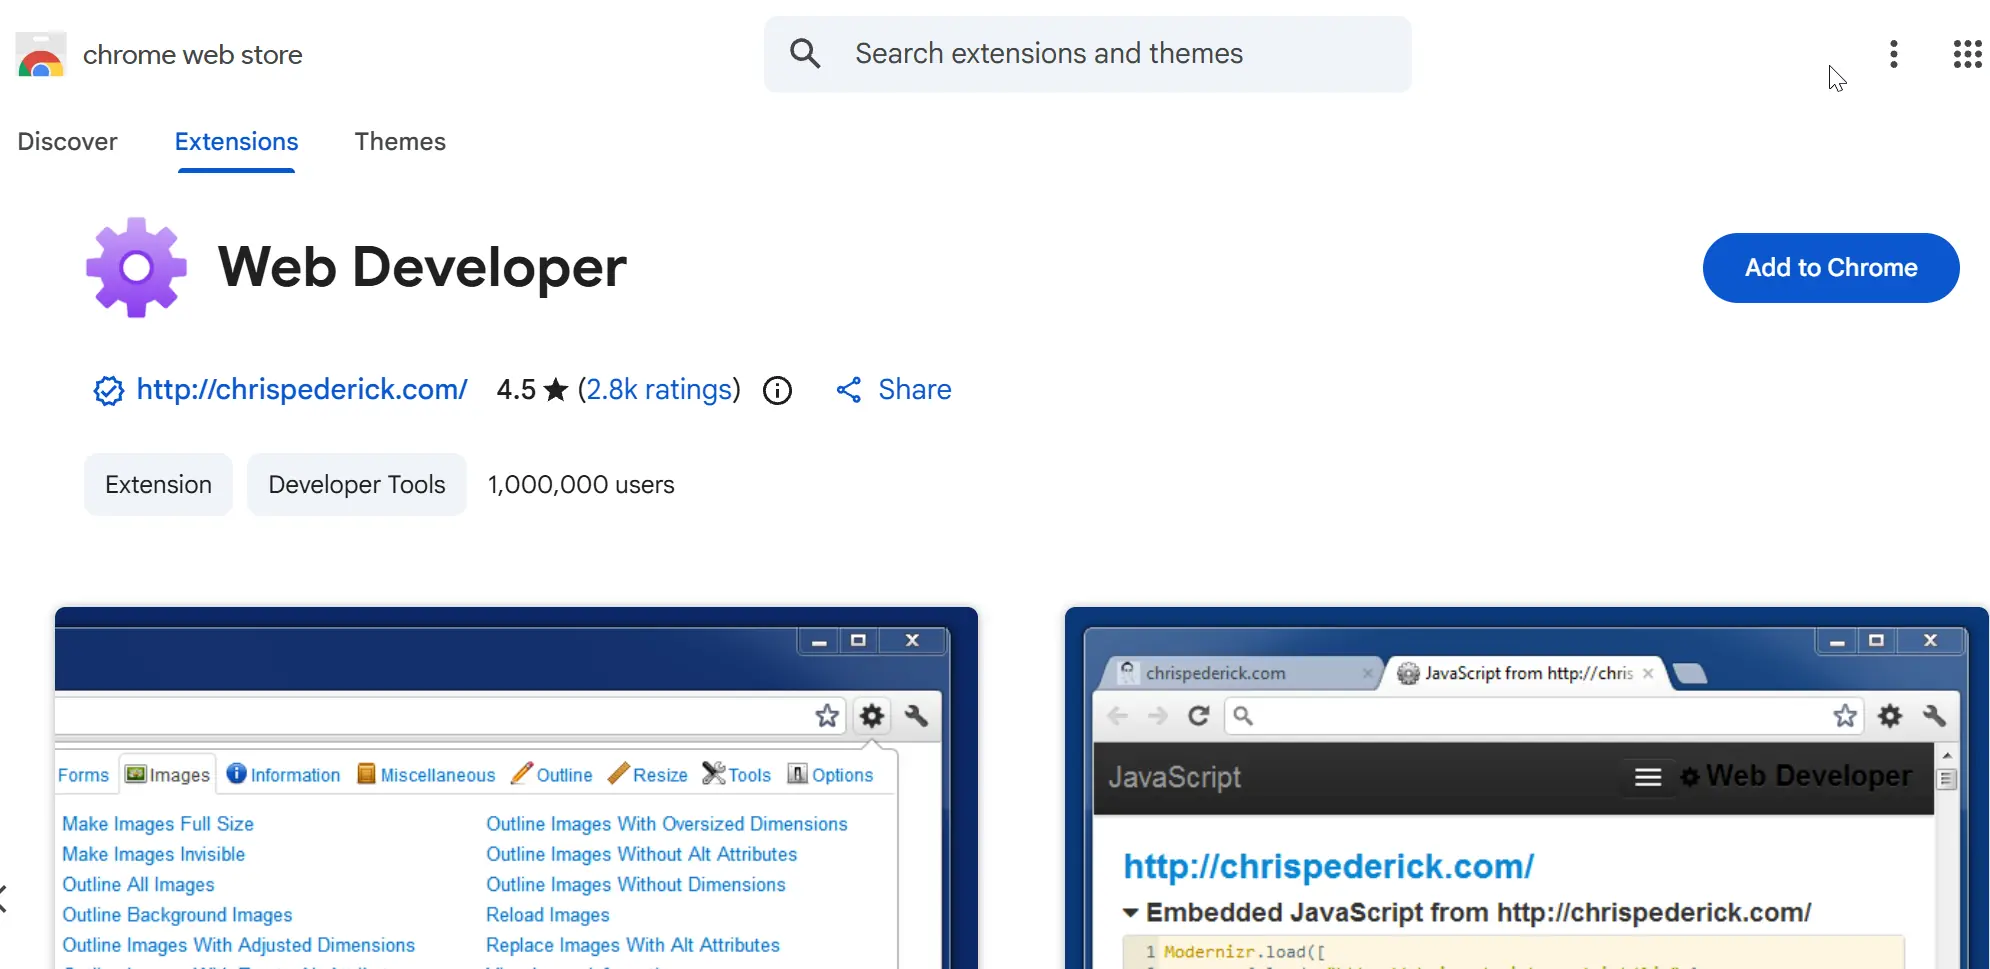Screen dimensions: 1990x969
Task: Open the second screenshot showing JavaScript view
Action: pyautogui.click(x=1527, y=788)
